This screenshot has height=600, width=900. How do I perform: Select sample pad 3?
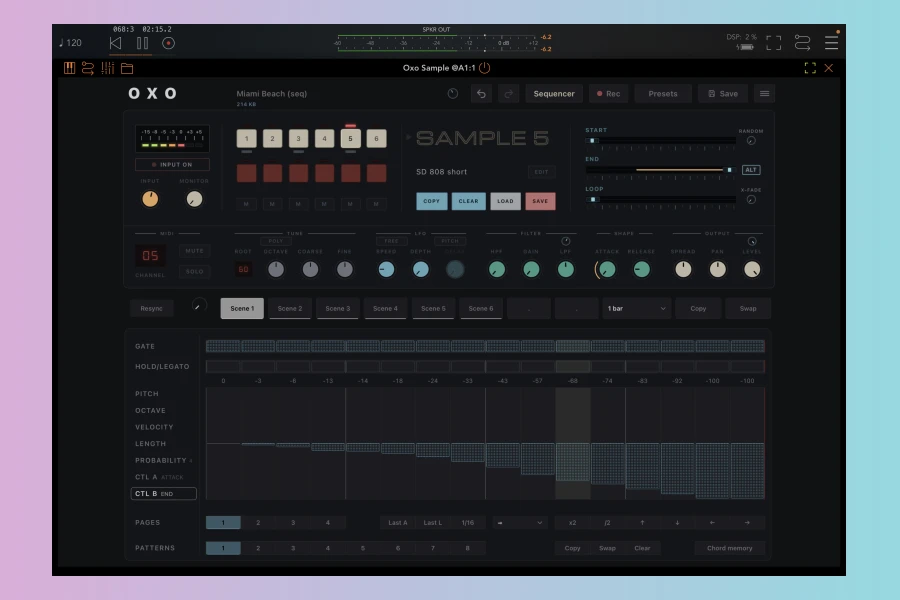(298, 138)
